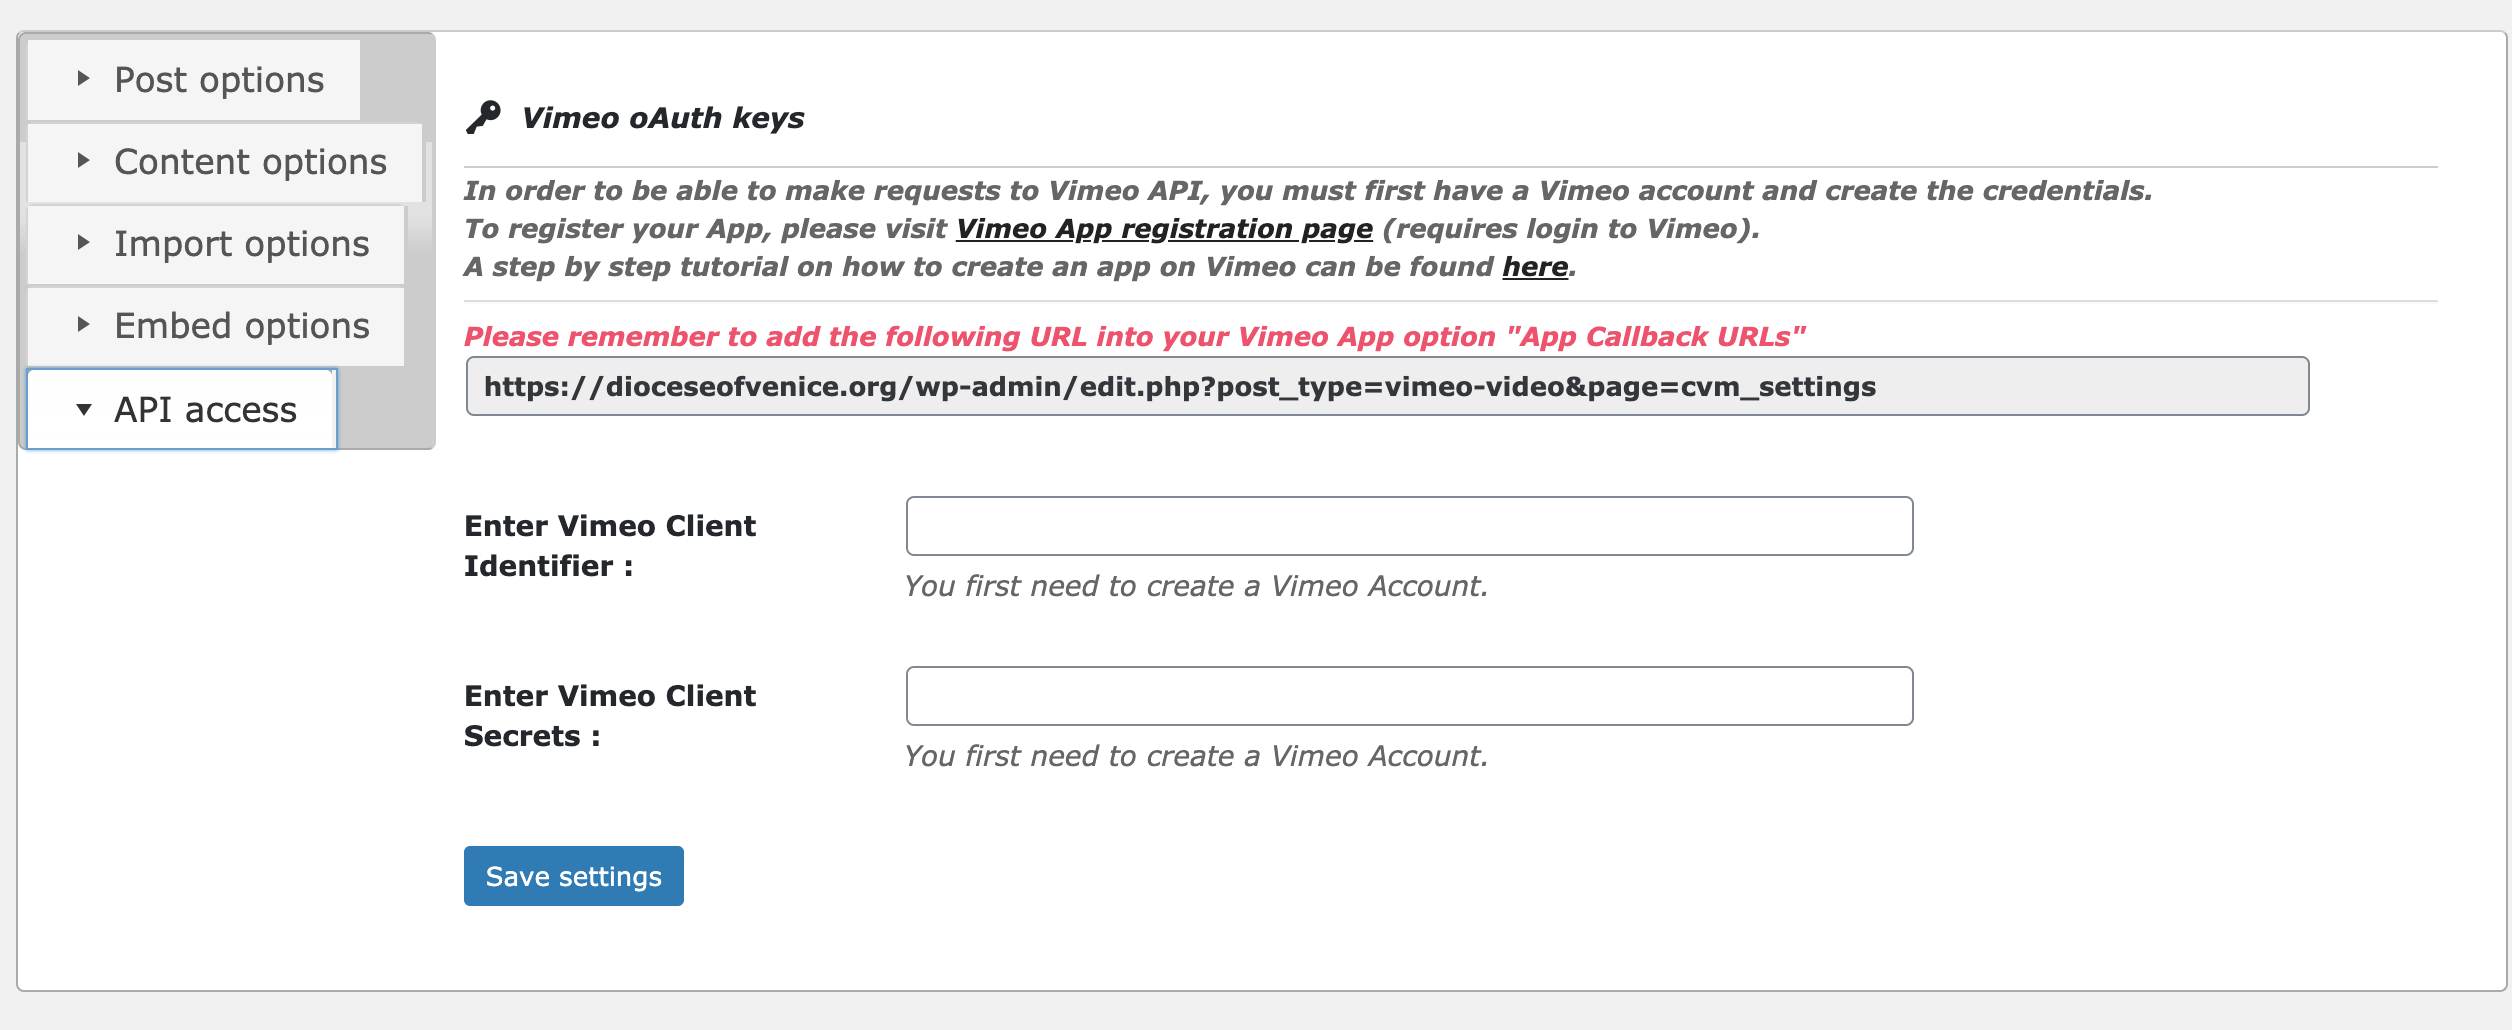Expand the Content options triangle
Viewport: 2512px width, 1030px height.
(84, 160)
